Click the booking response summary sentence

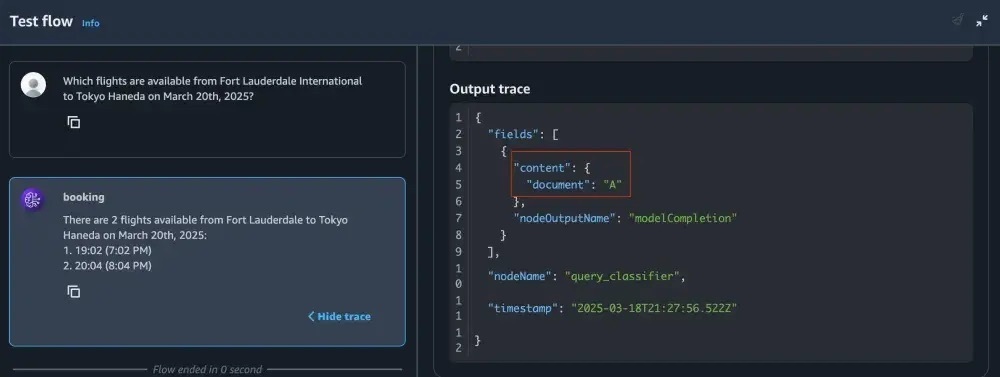(205, 228)
